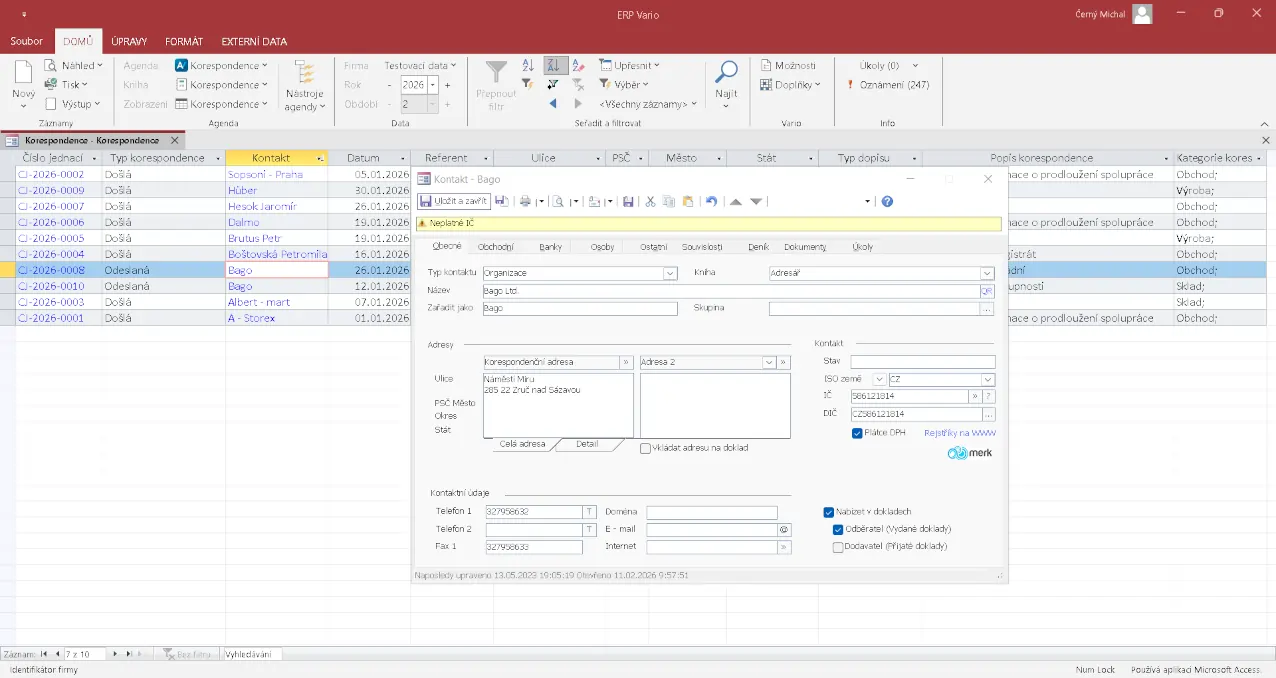Open help with the blue question mark icon
Image resolution: width=1276 pixels, height=678 pixels.
pos(887,201)
